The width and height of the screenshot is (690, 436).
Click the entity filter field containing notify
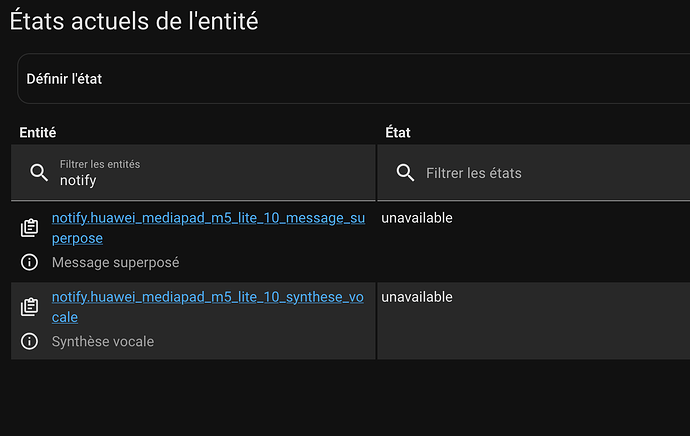pyautogui.click(x=200, y=181)
